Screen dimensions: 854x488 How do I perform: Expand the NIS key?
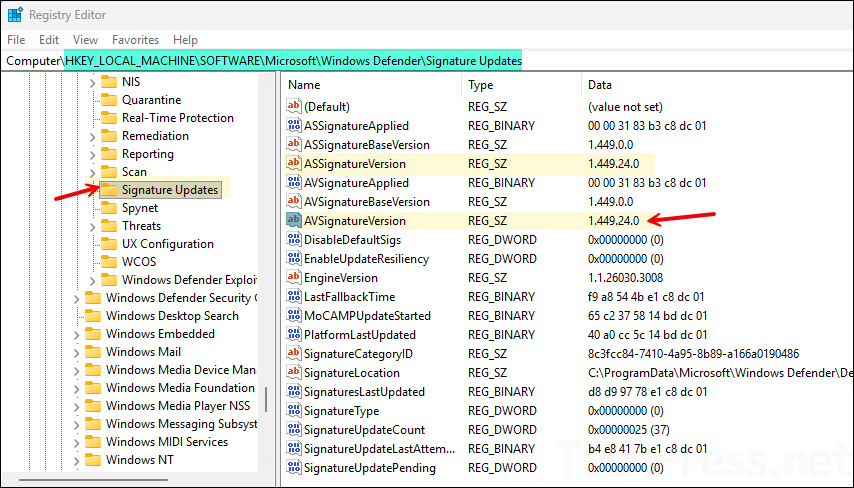click(92, 82)
